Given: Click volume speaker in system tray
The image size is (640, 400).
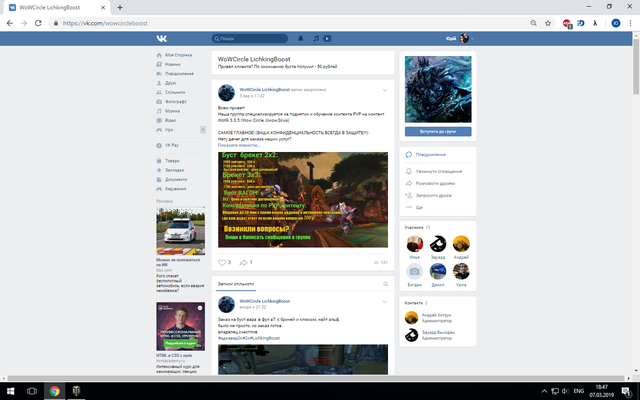Looking at the screenshot, I should [x=565, y=391].
